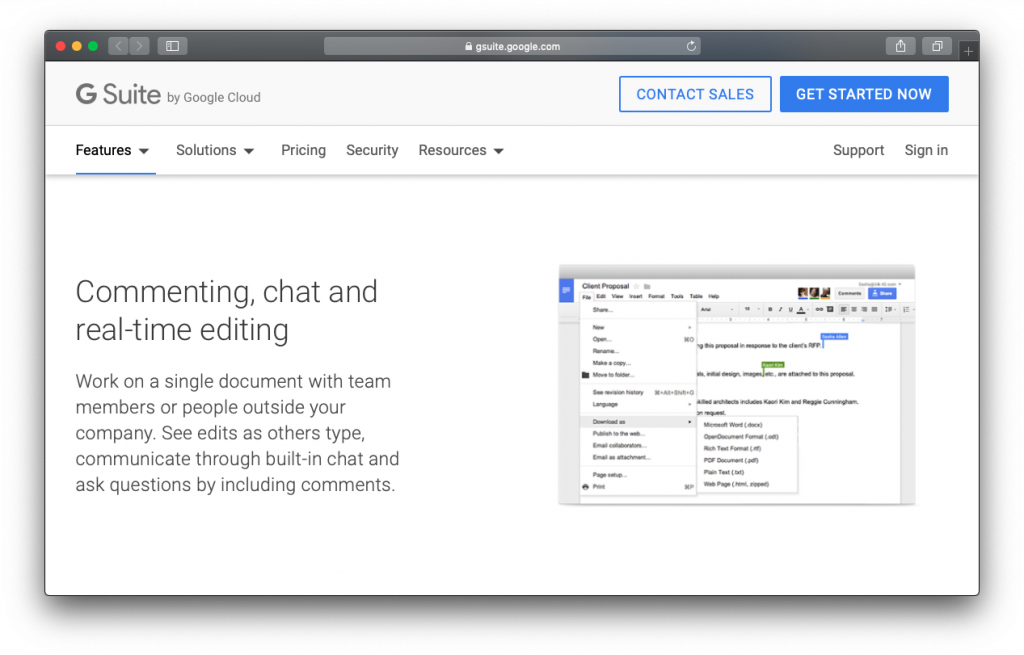Show all tabs overview icon
Image resolution: width=1024 pixels, height=655 pixels.
pos(937,46)
